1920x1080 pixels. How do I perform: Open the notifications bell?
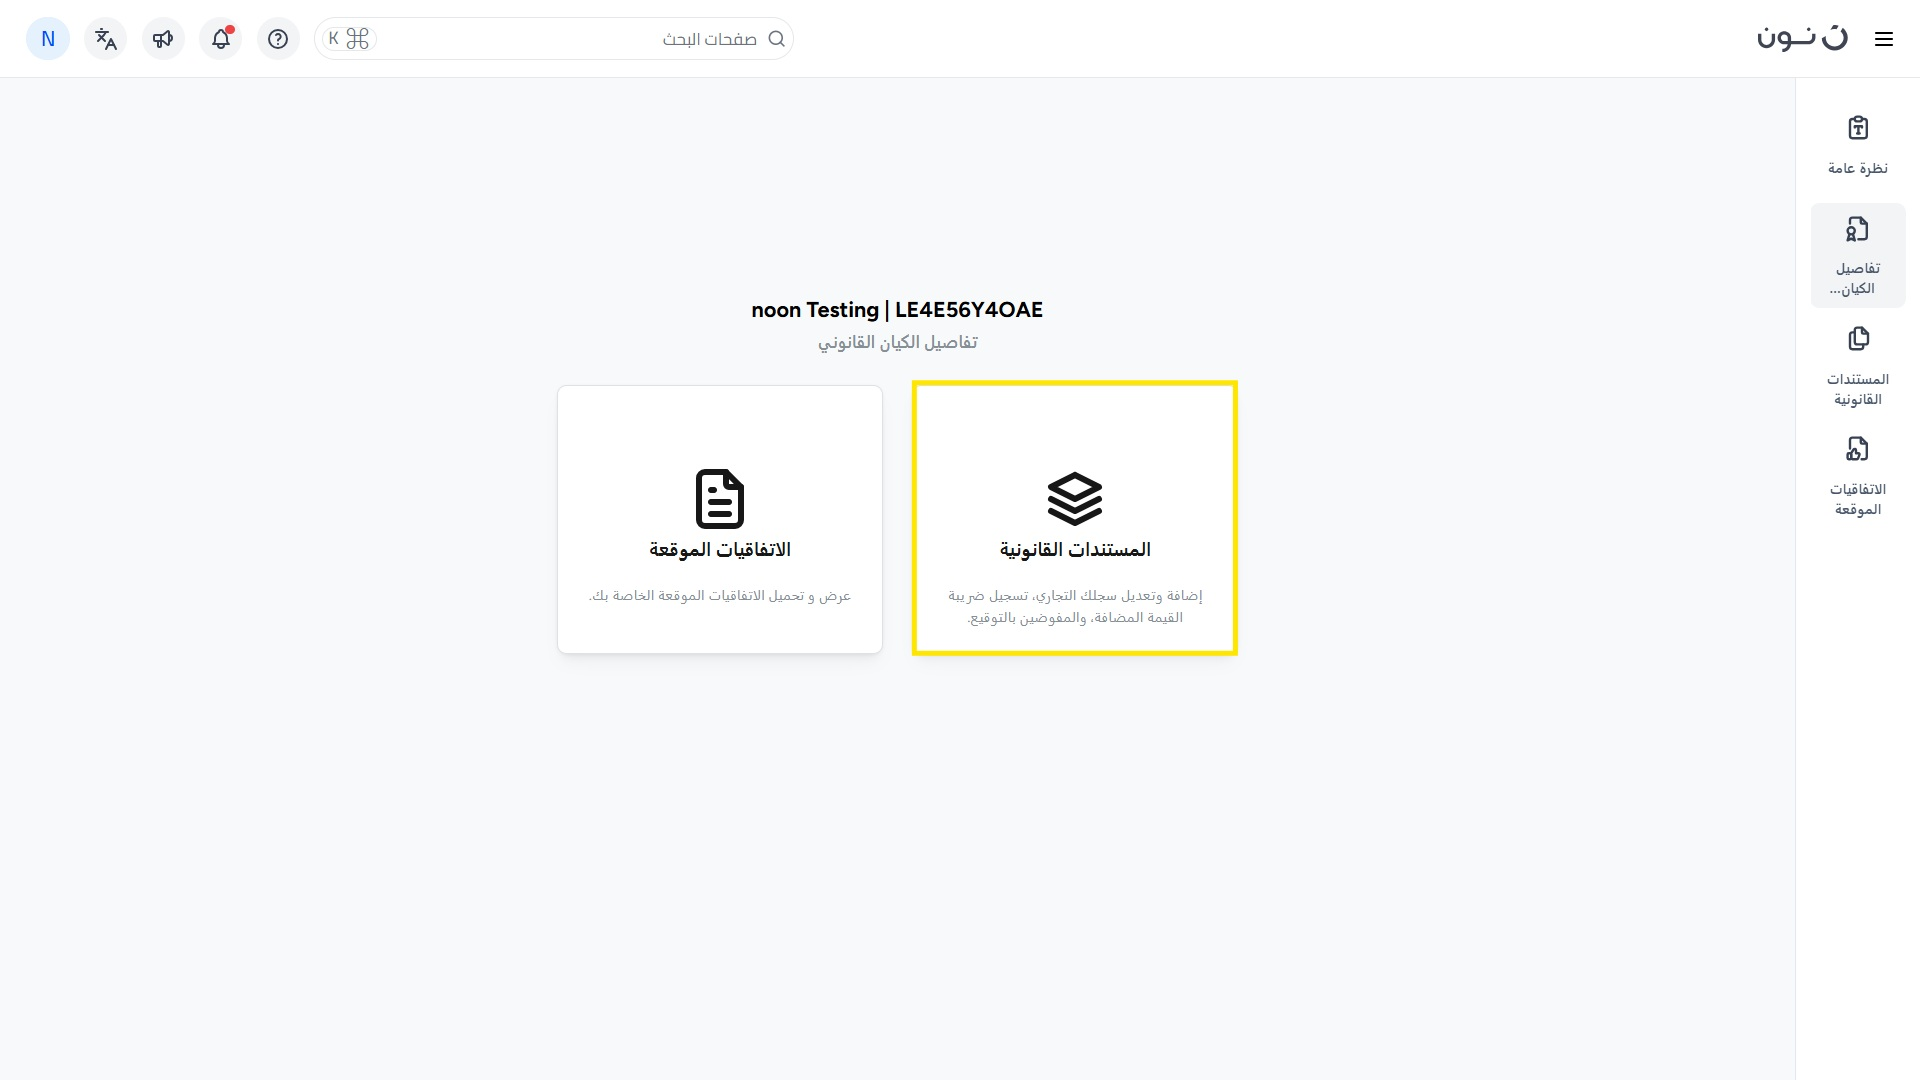coord(221,39)
